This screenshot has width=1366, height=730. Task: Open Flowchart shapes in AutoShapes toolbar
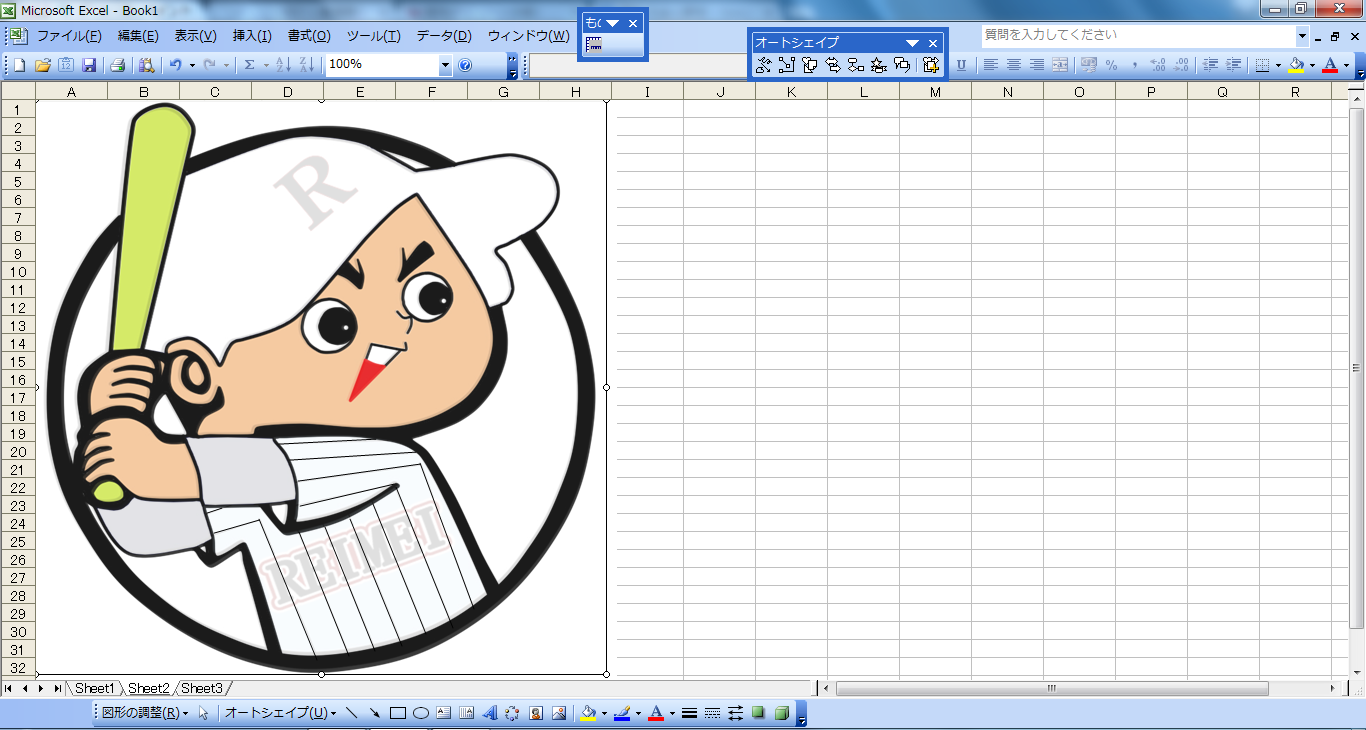pos(855,65)
